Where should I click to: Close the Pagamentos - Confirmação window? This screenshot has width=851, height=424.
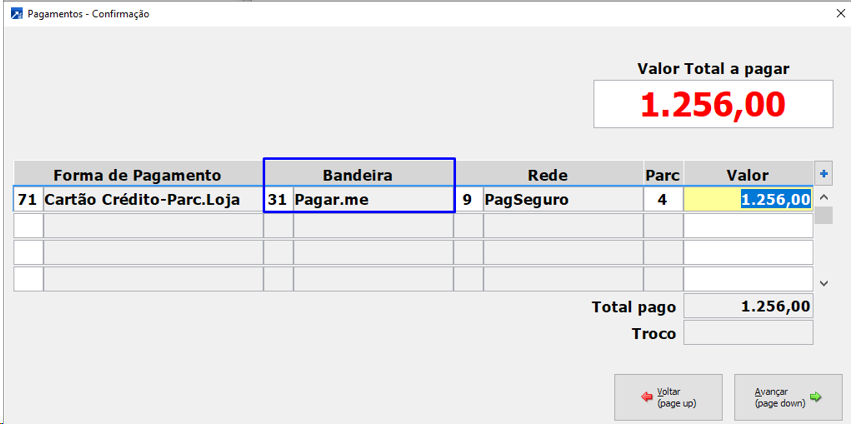837,15
